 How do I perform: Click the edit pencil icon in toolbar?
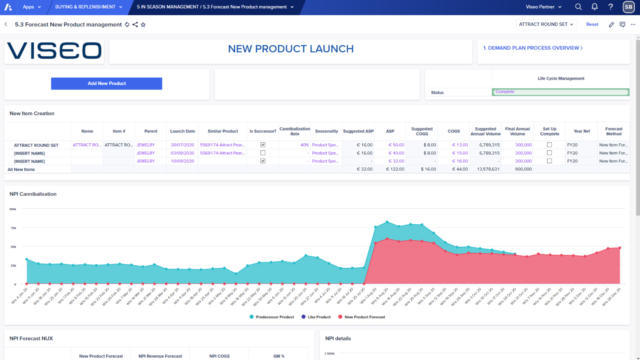pyautogui.click(x=611, y=24)
